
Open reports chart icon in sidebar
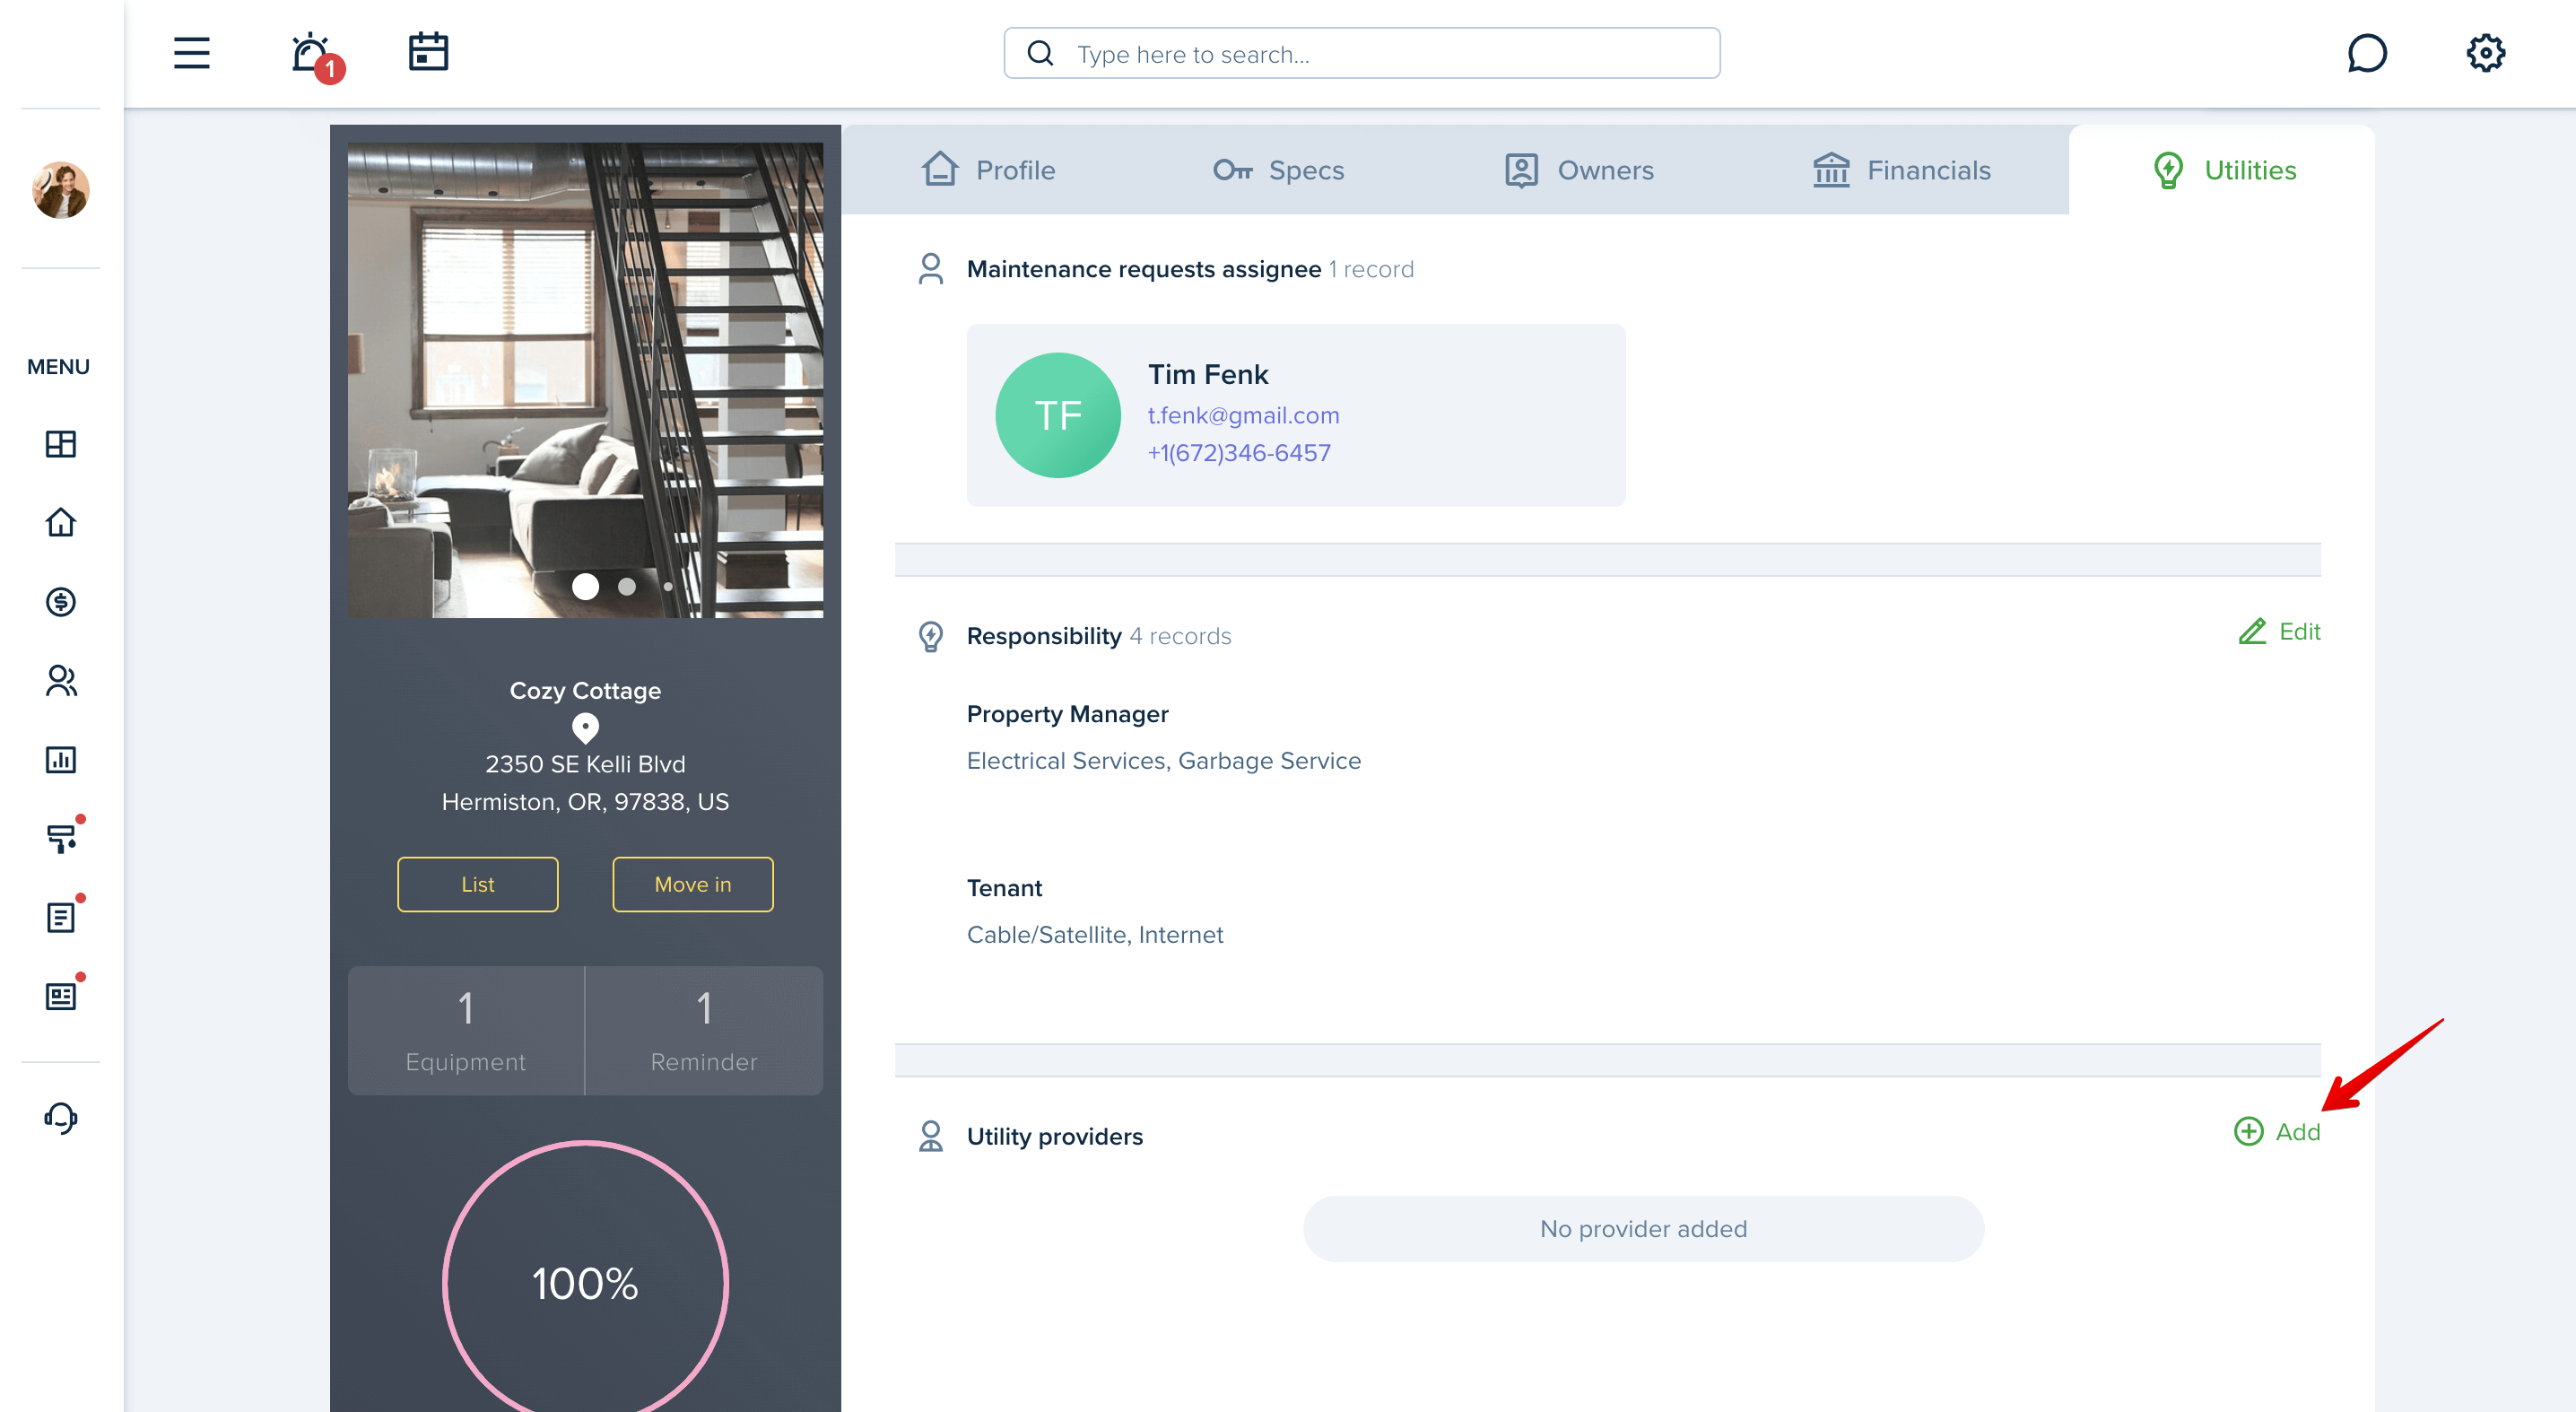click(60, 759)
